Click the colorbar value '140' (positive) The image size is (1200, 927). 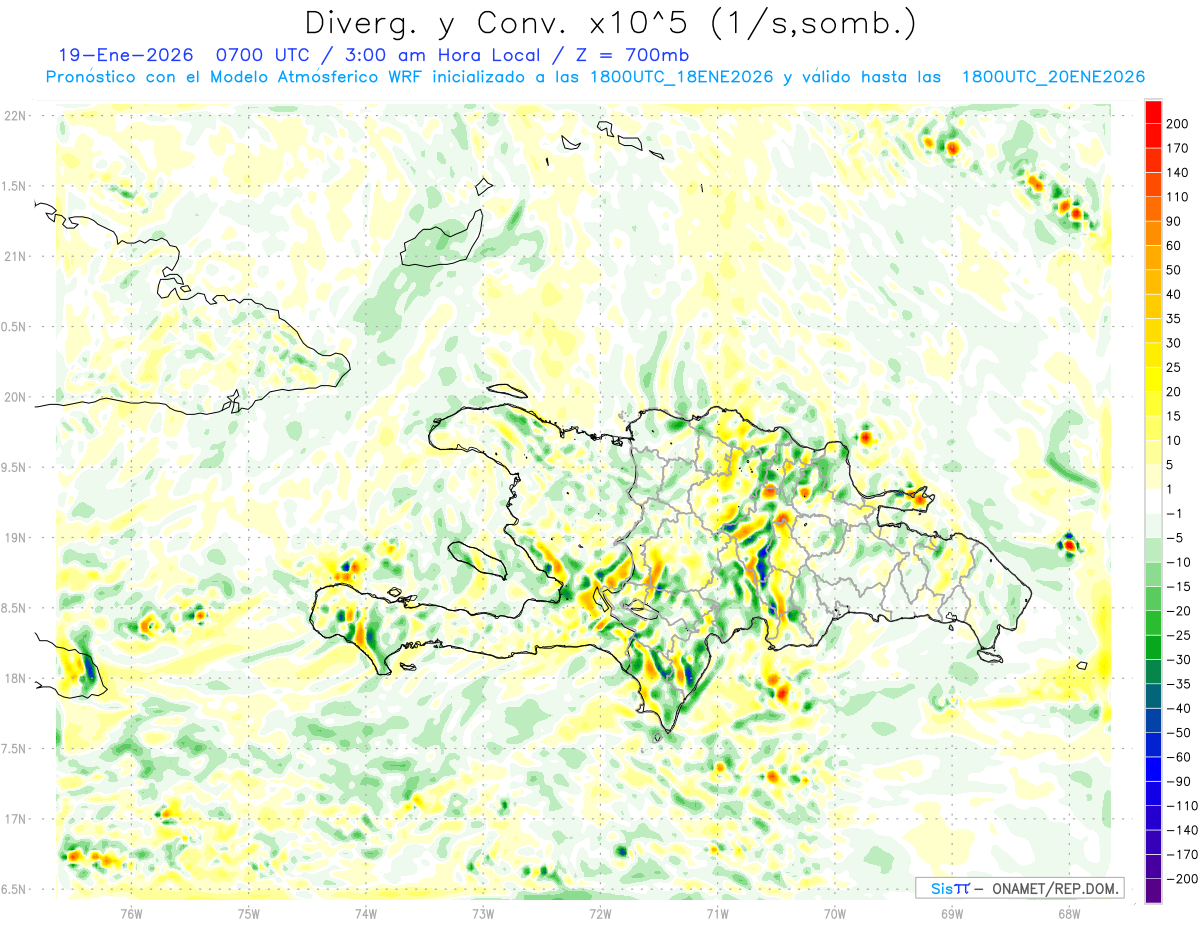coord(1179,173)
